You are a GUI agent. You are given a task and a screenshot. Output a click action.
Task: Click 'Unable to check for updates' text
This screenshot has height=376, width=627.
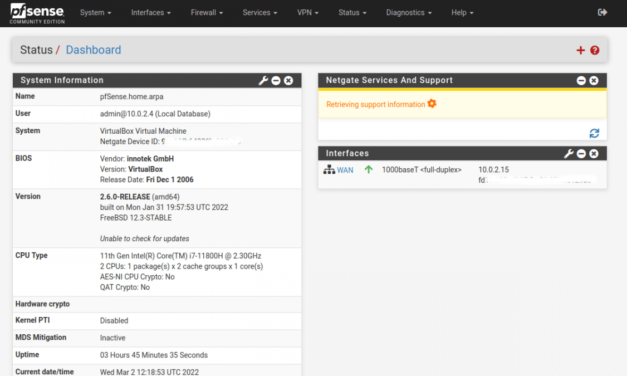pyautogui.click(x=144, y=238)
